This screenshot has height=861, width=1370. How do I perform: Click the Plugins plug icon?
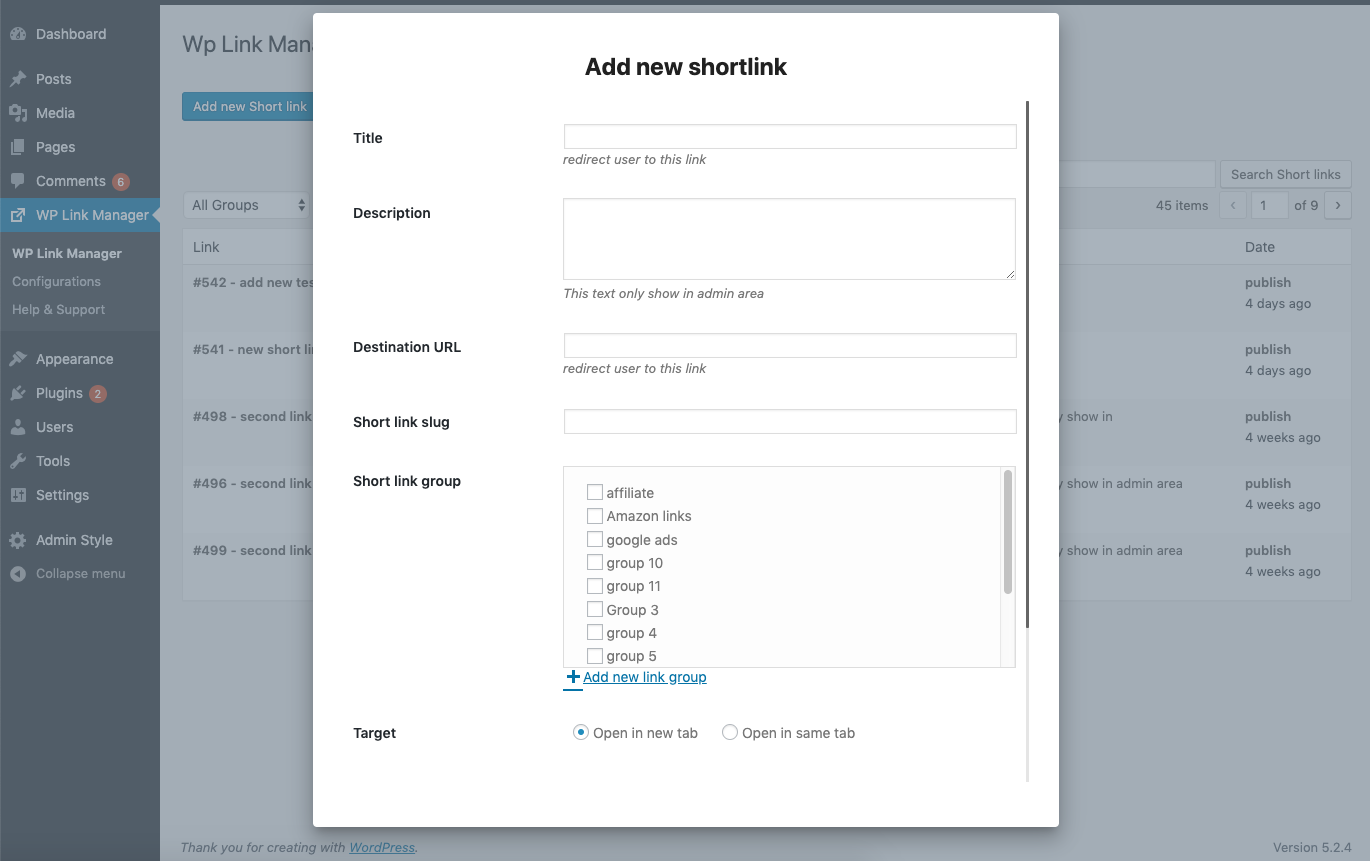tap(18, 393)
